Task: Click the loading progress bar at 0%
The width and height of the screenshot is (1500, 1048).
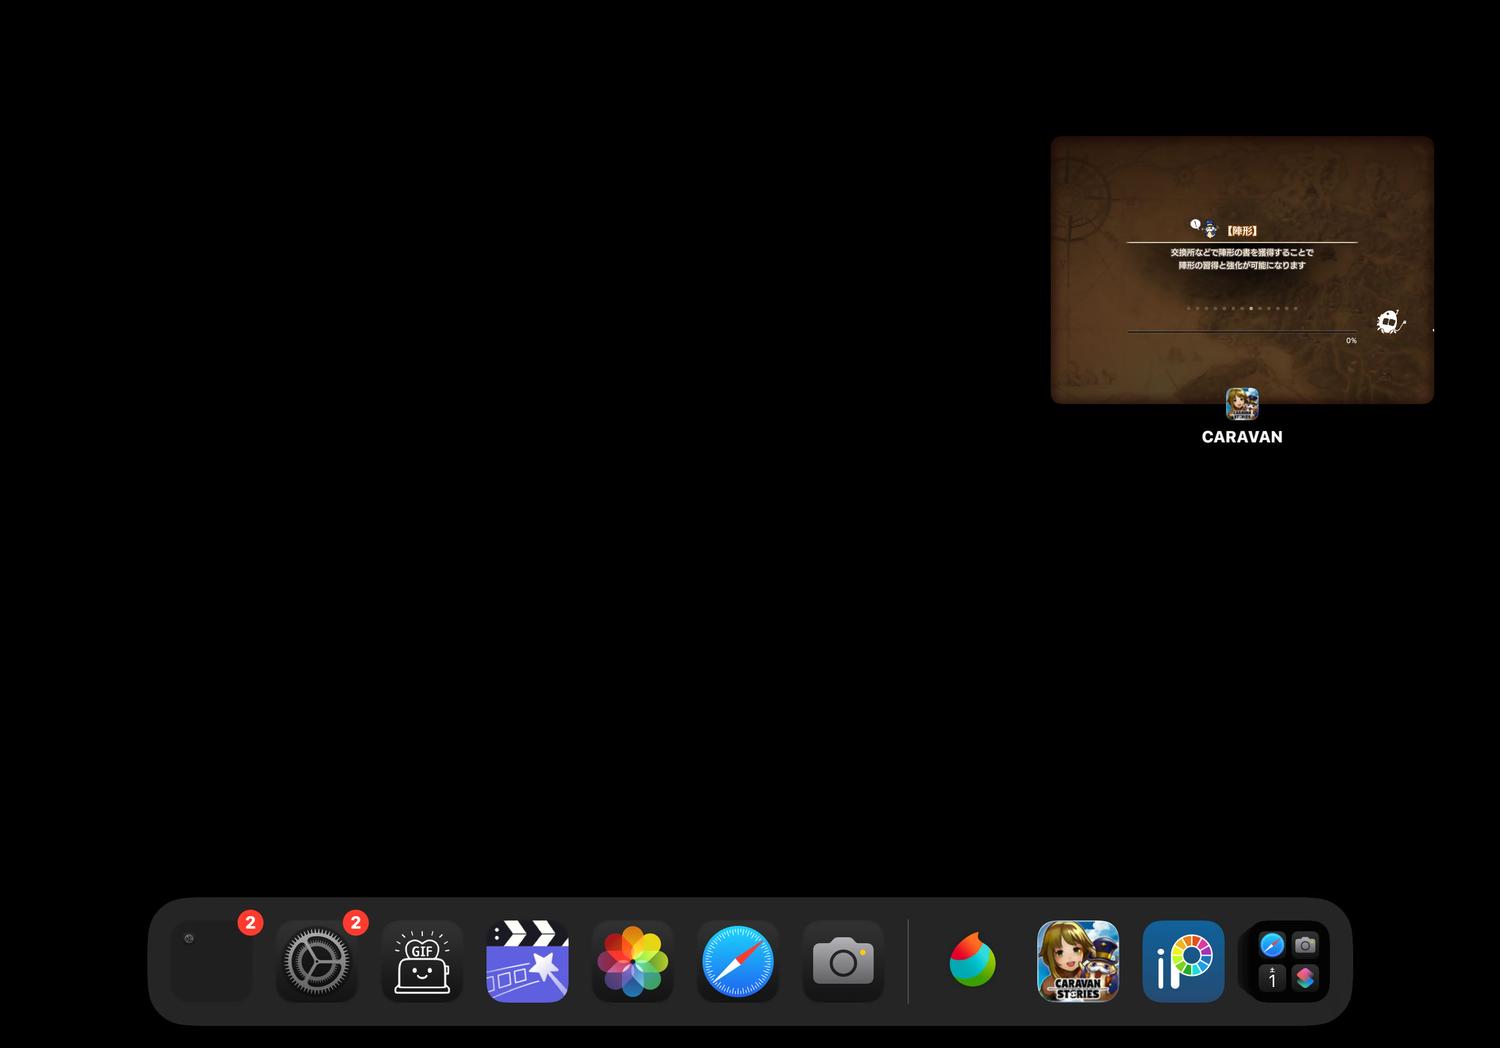Action: point(1241,331)
